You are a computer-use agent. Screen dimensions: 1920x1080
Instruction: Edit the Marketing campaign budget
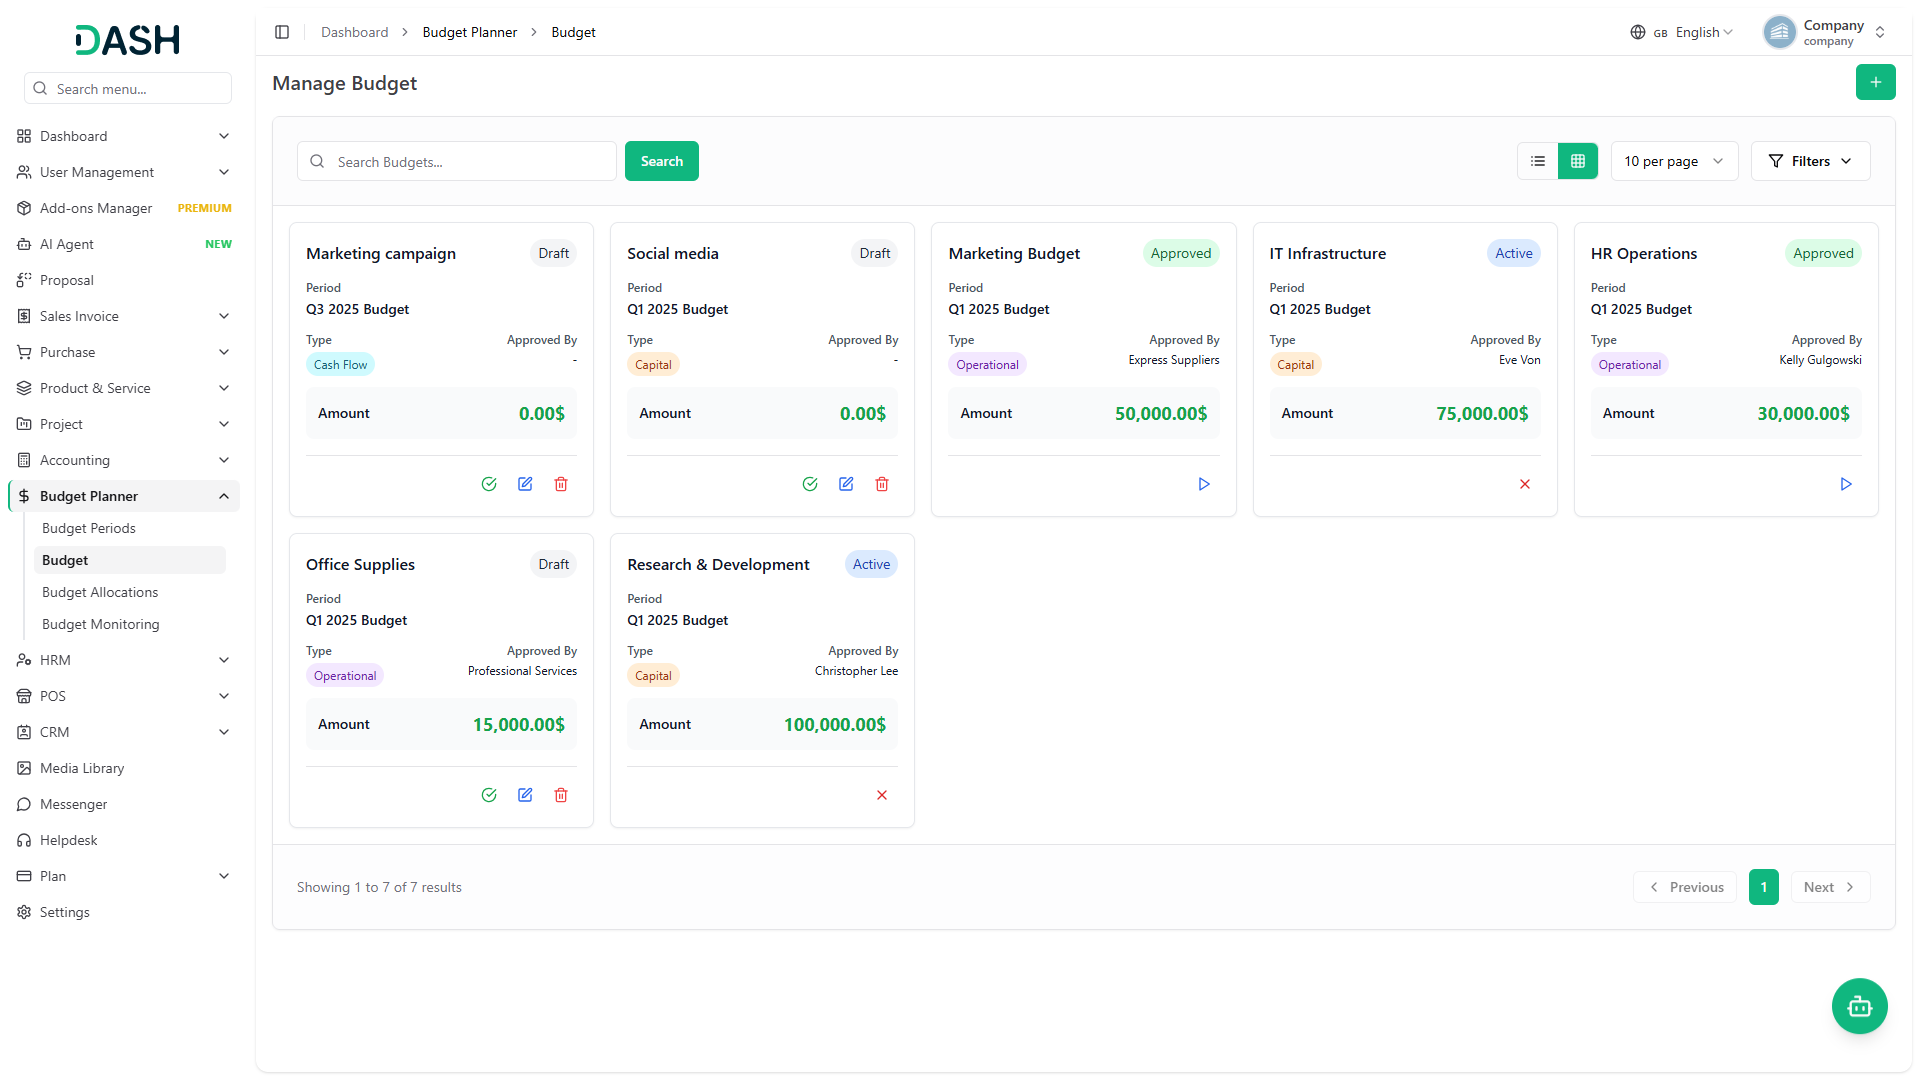525,484
